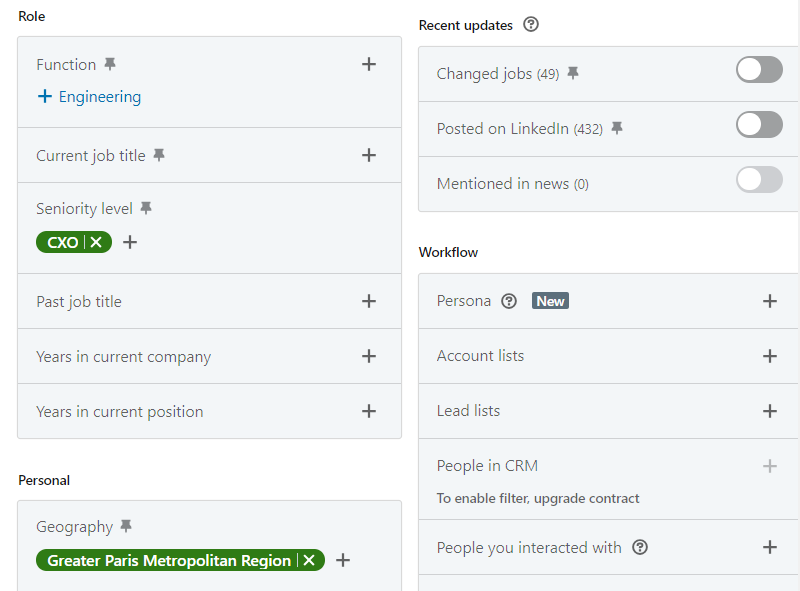Click the help icon beside People you interacted with

(638, 547)
